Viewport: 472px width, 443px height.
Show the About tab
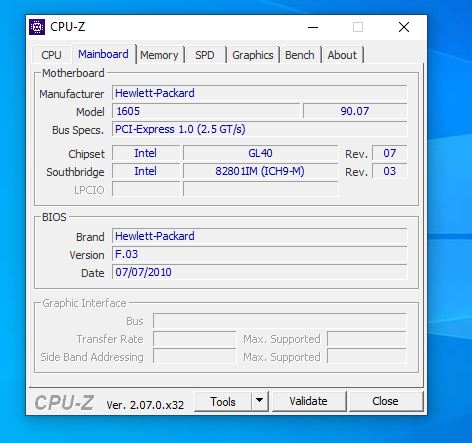[342, 55]
